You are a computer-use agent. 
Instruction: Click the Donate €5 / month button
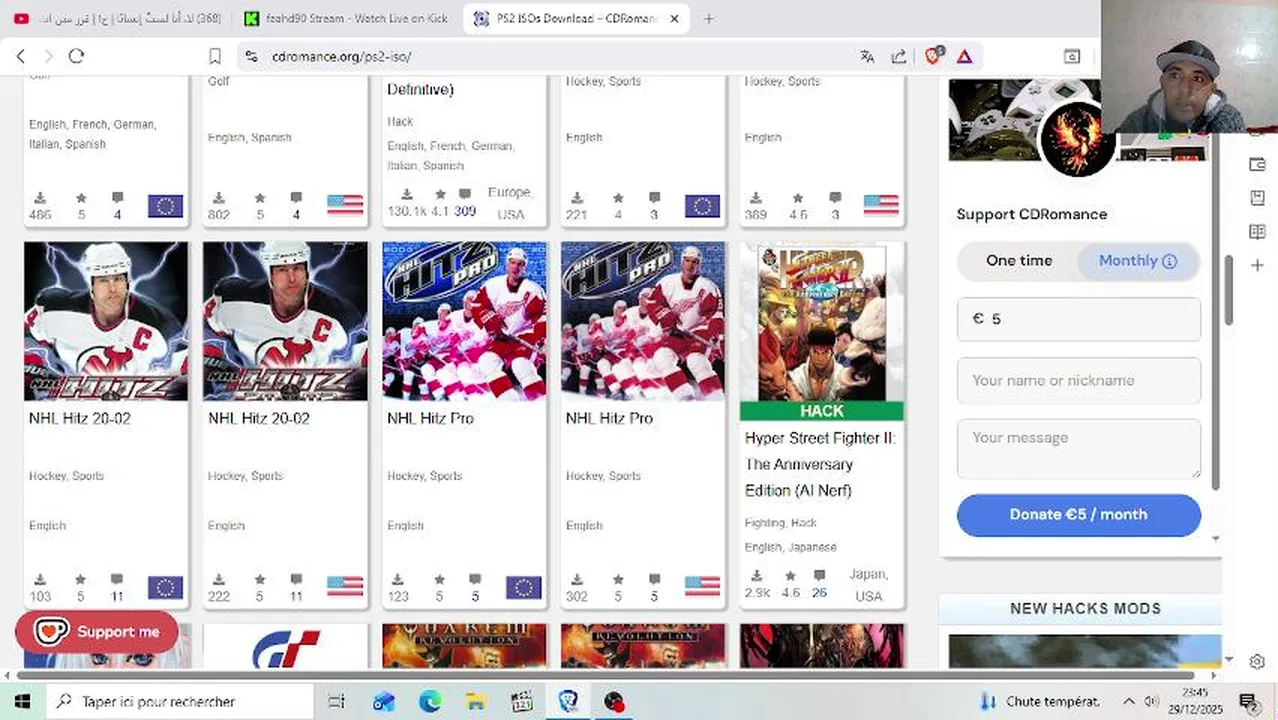(1078, 515)
